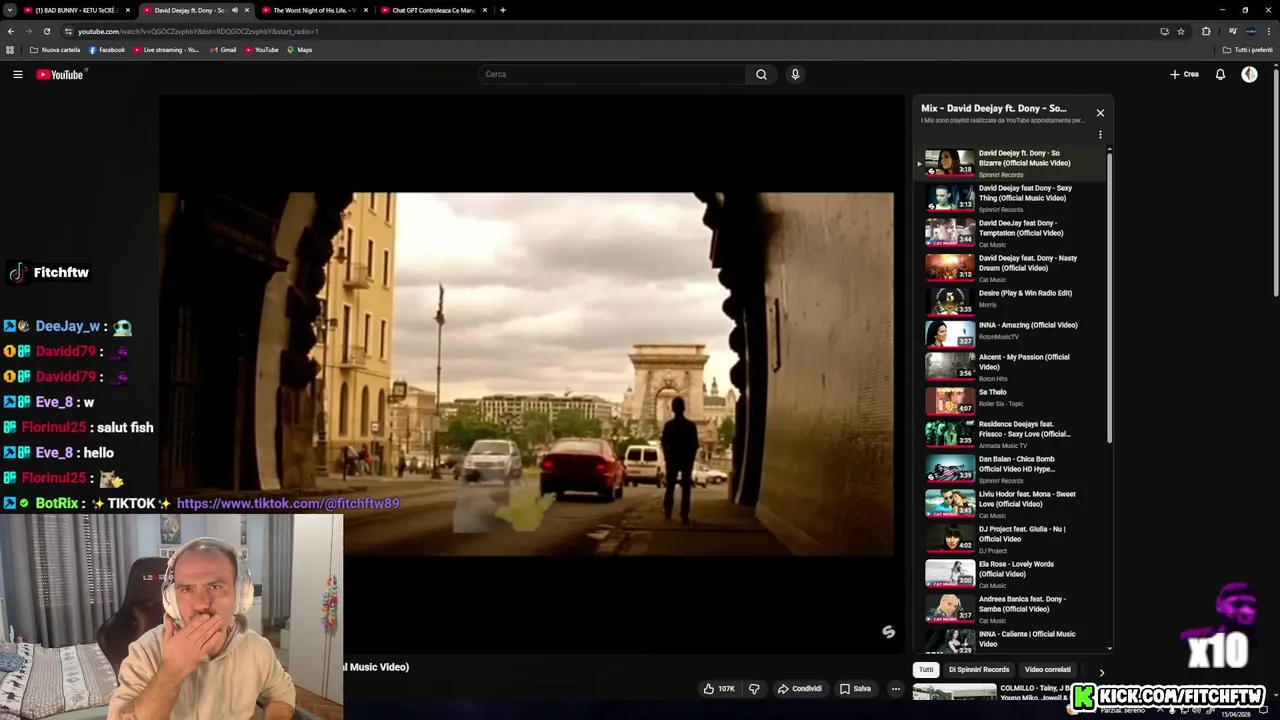Viewport: 1280px width, 720px height.
Task: Open Akcent - My Passion playlist entry
Action: coord(1010,366)
